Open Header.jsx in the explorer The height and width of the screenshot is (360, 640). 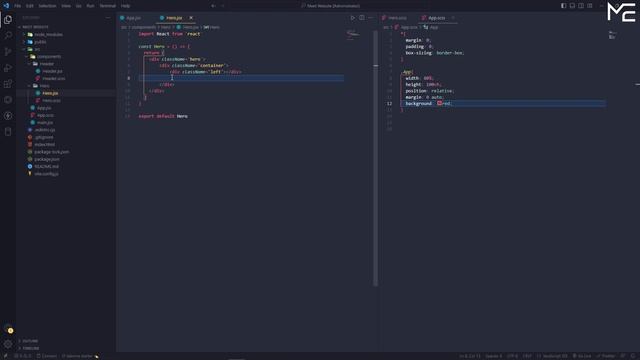[52, 71]
